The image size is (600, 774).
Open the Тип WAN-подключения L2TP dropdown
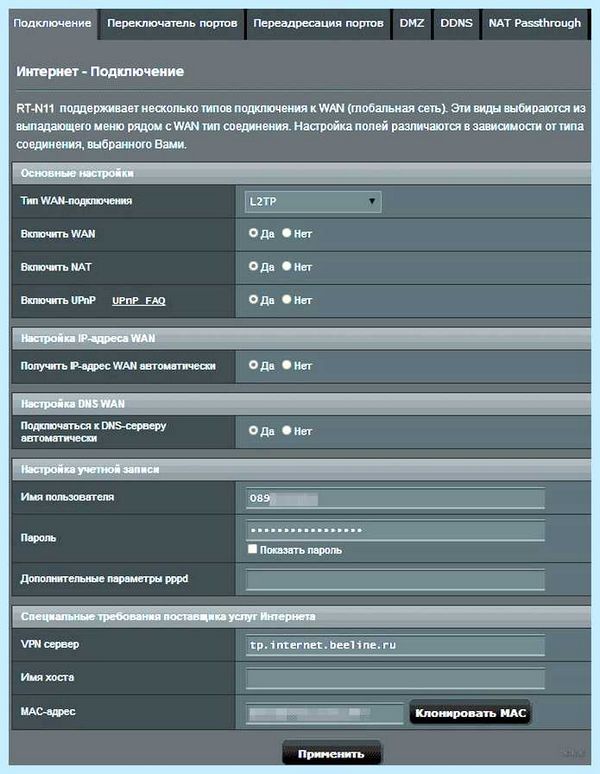click(x=313, y=201)
